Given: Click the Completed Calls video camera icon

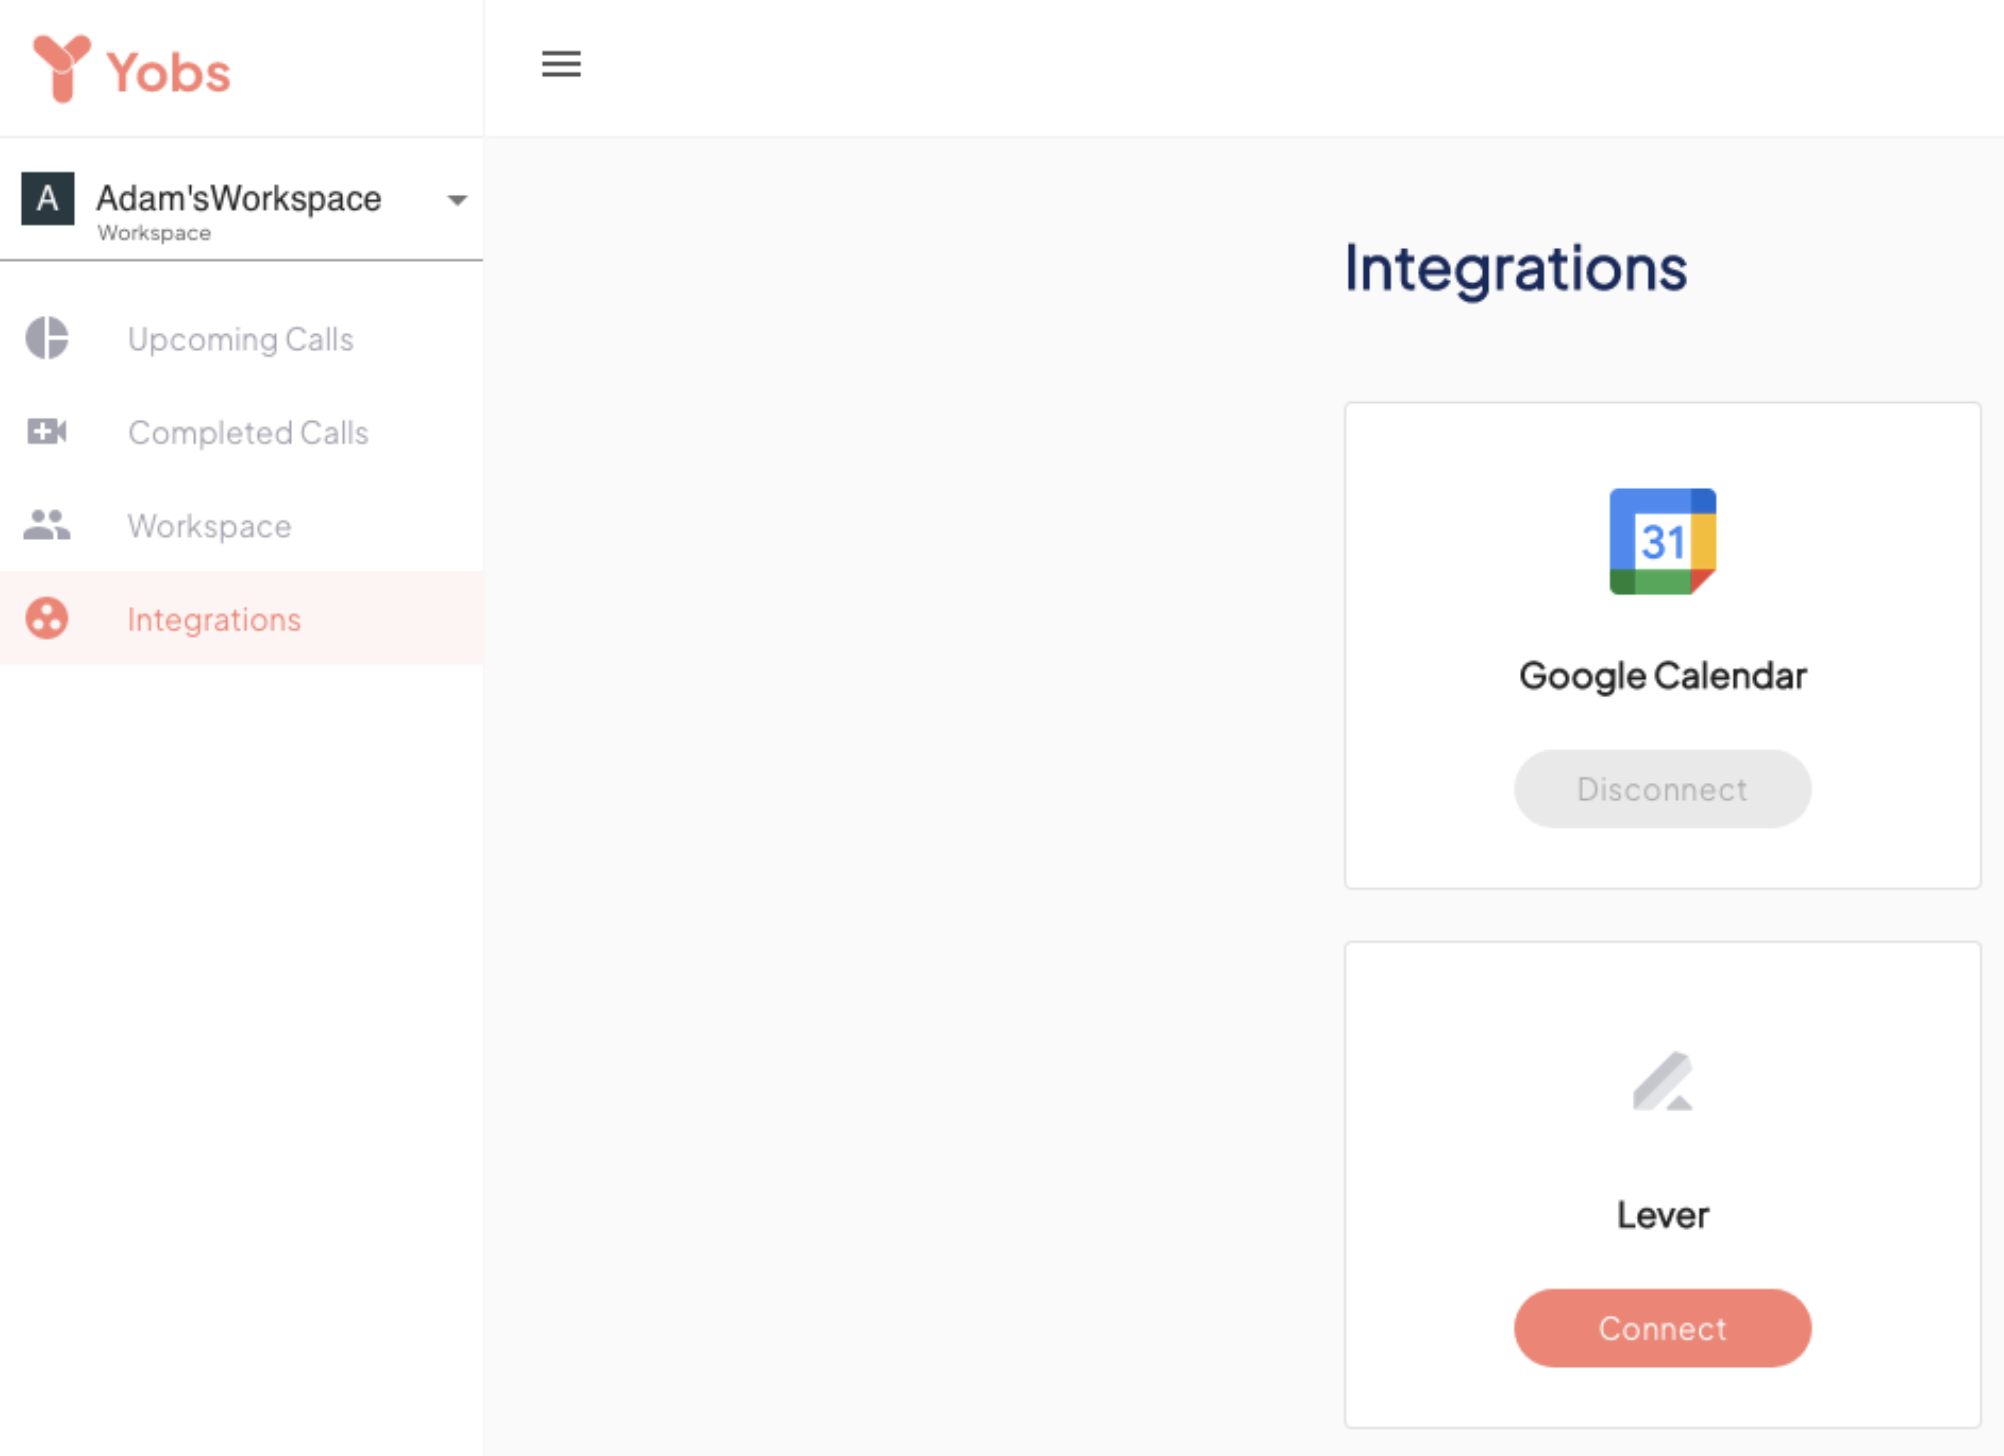Looking at the screenshot, I should coord(47,432).
